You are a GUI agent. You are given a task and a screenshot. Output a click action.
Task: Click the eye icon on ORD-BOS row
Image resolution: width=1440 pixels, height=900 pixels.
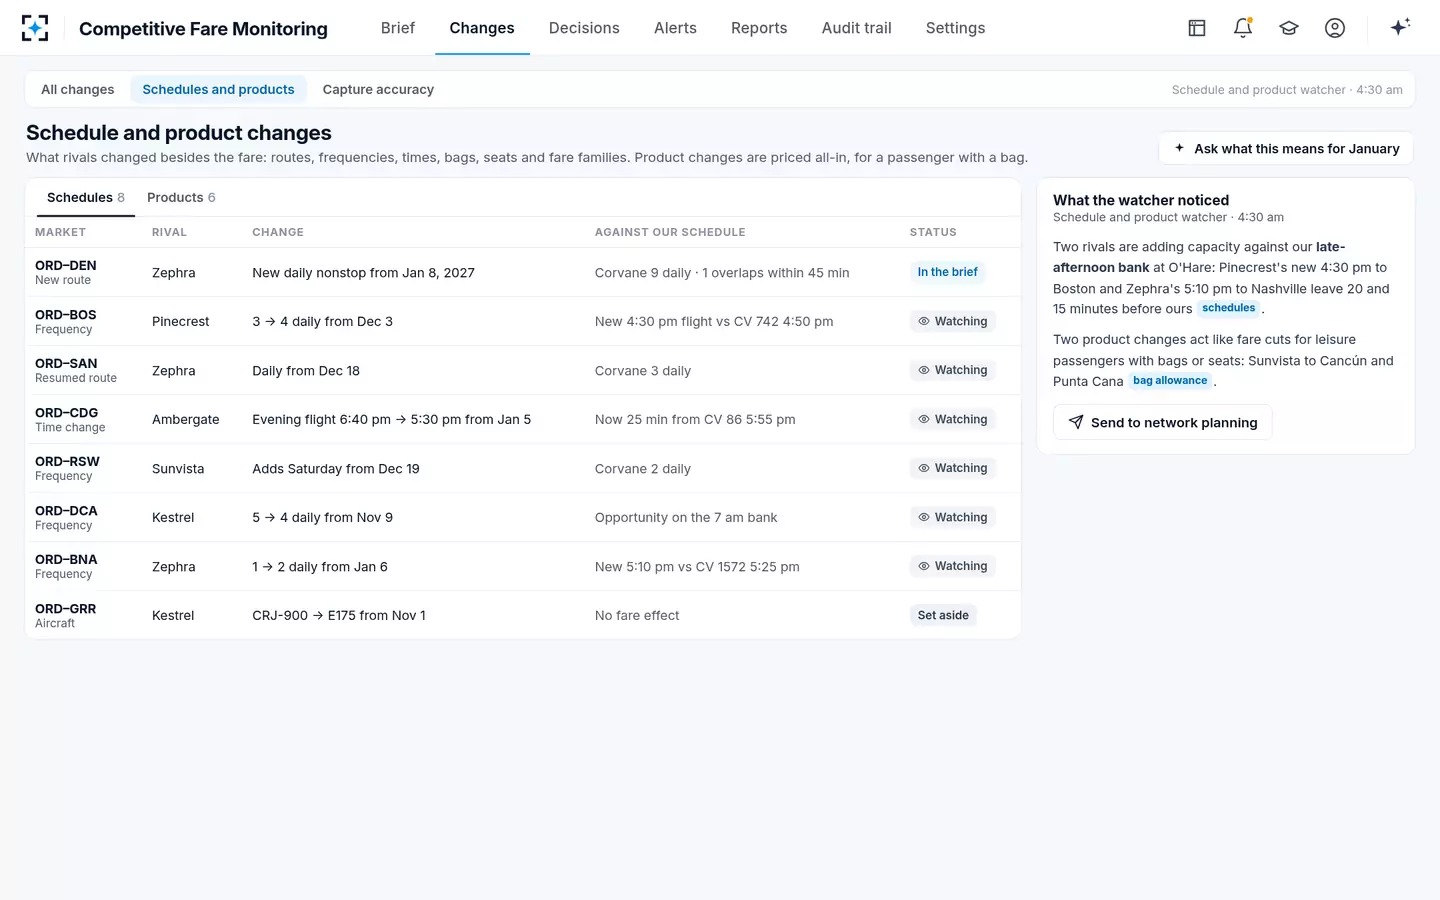click(924, 321)
